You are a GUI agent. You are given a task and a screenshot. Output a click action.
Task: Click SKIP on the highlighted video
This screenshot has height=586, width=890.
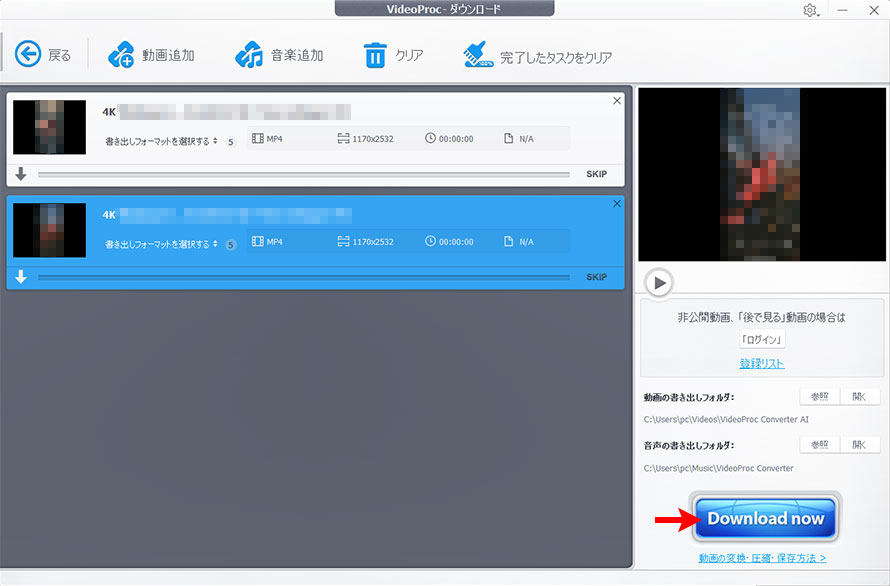597,277
